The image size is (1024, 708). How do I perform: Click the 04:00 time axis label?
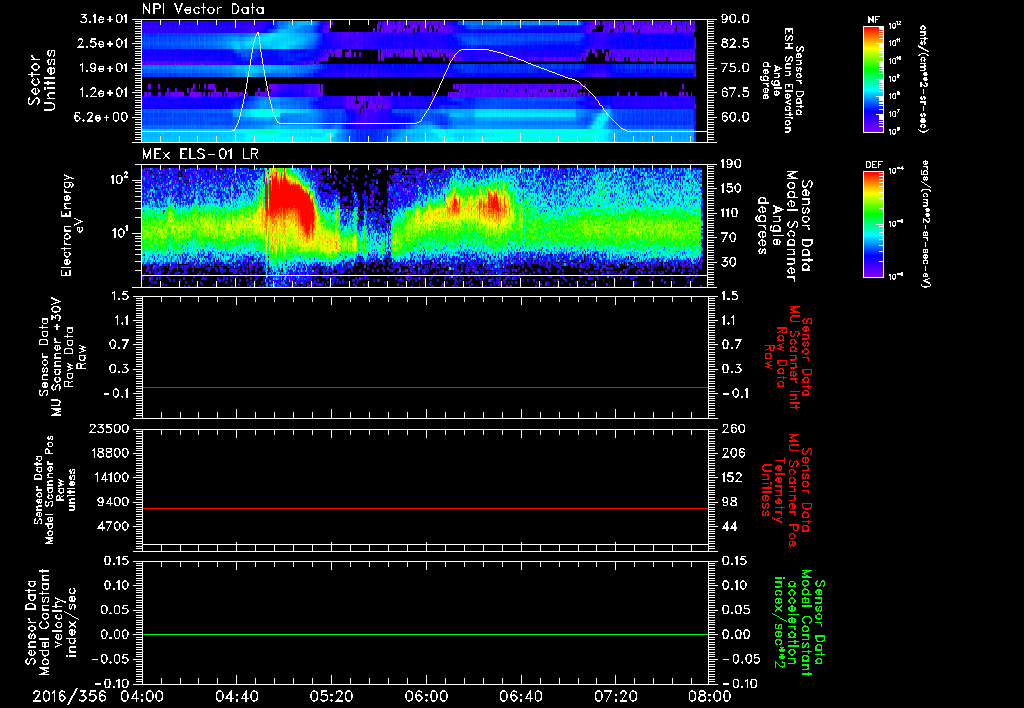(142, 697)
